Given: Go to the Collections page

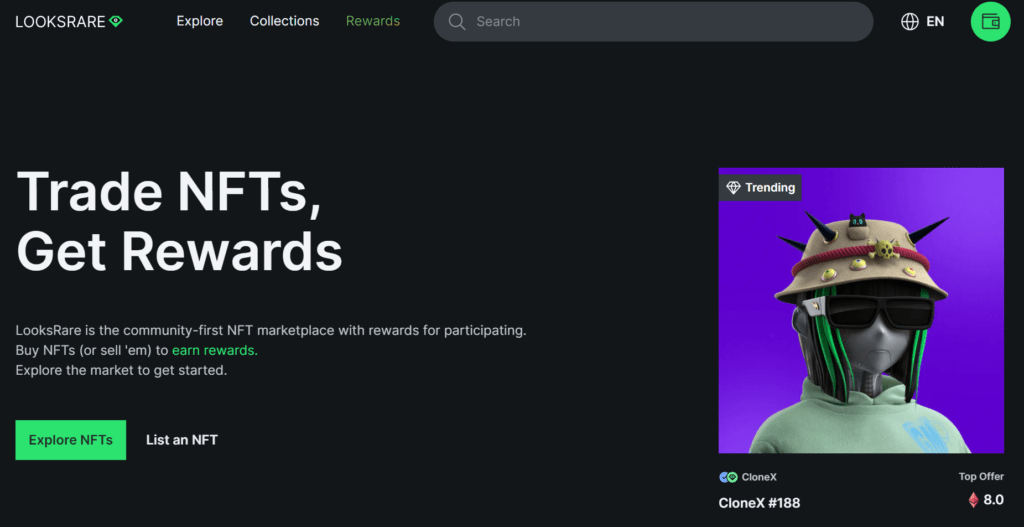Looking at the screenshot, I should tap(285, 21).
